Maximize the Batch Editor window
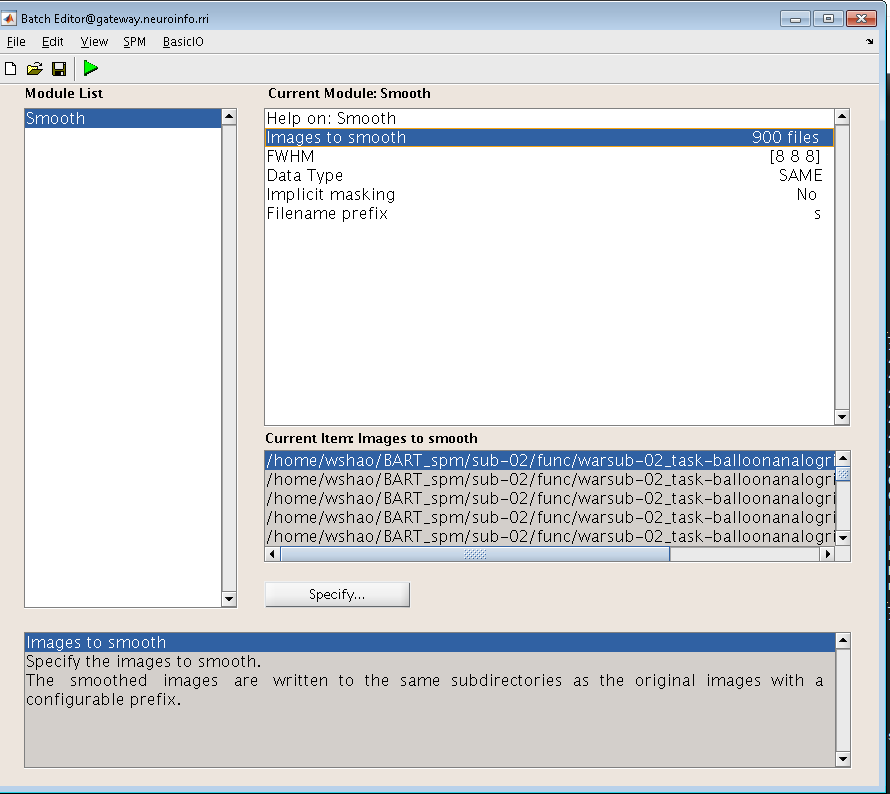This screenshot has width=890, height=794. point(828,19)
